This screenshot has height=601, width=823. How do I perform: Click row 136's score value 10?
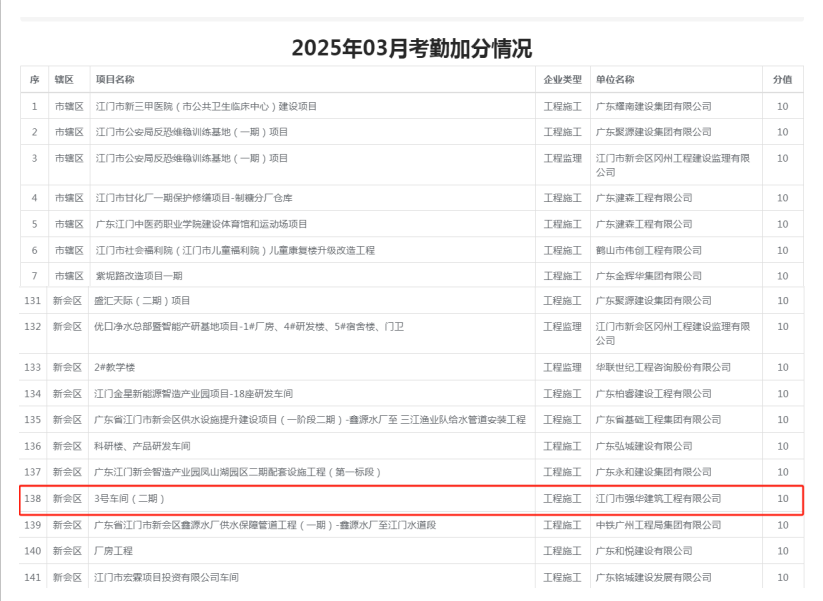click(x=783, y=446)
